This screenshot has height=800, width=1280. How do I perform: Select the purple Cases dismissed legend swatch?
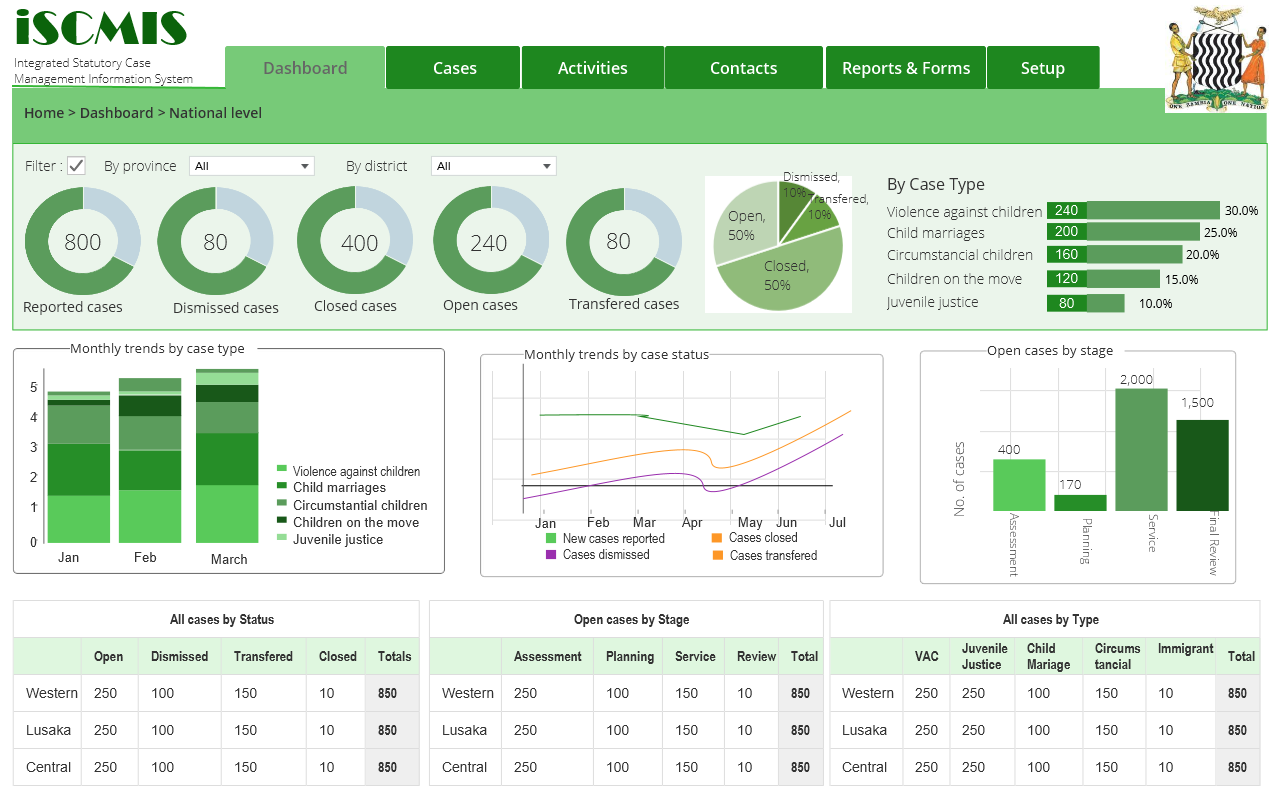click(551, 554)
